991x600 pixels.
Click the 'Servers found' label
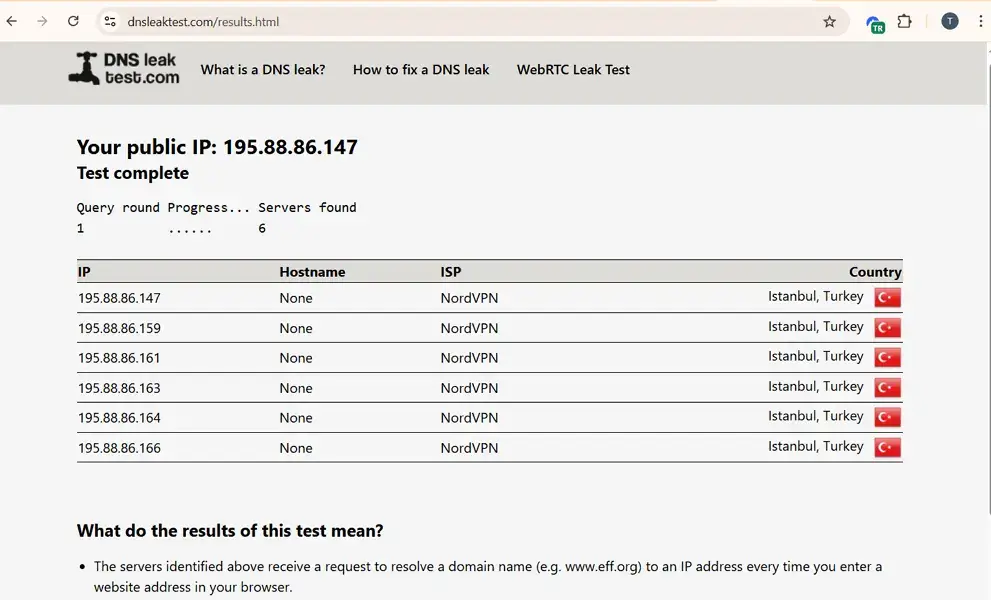click(x=307, y=207)
